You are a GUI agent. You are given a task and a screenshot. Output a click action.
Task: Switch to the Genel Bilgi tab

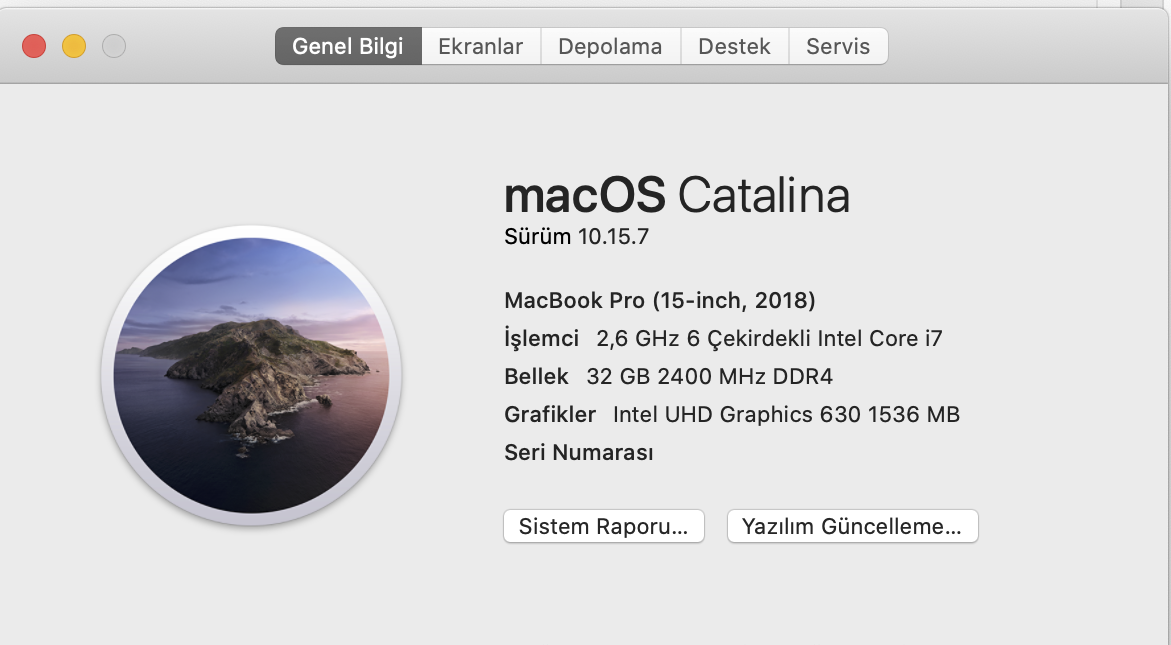pyautogui.click(x=348, y=46)
